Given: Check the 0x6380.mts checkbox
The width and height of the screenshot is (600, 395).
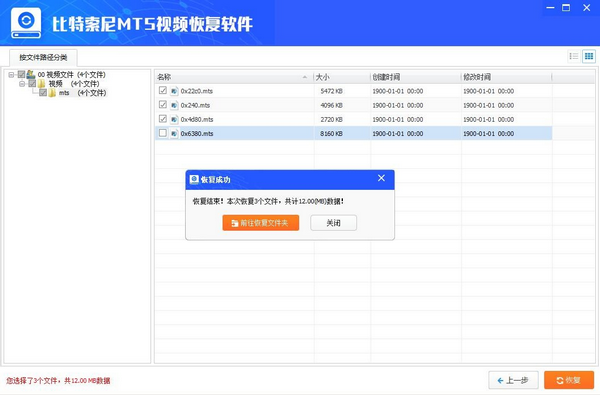Looking at the screenshot, I should point(163,133).
